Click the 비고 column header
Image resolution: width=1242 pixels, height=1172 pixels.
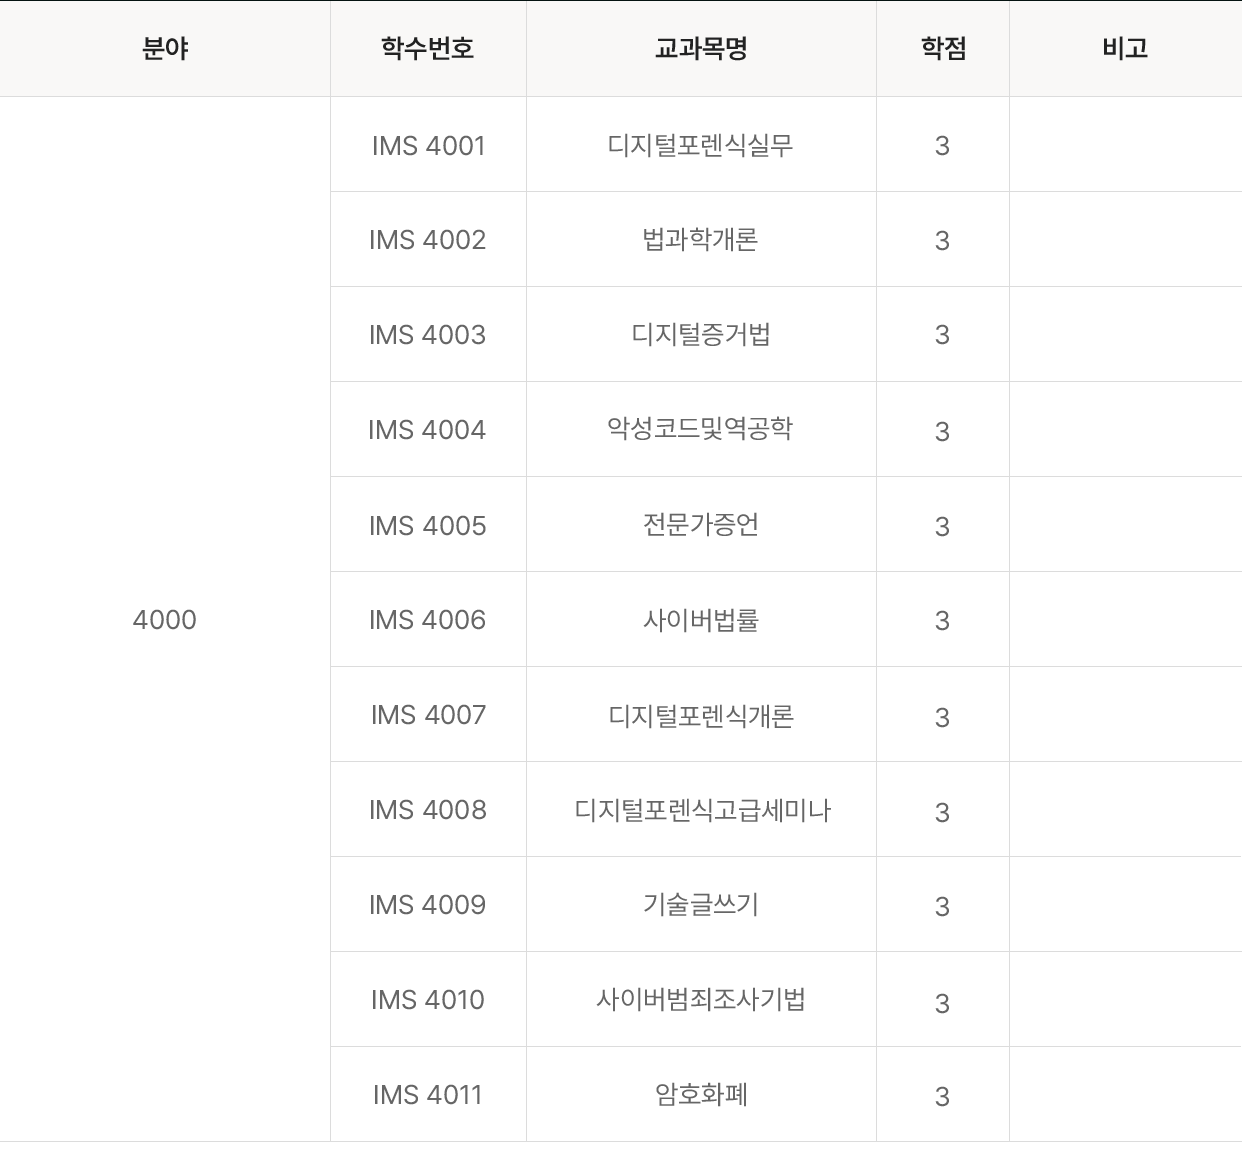click(1125, 49)
